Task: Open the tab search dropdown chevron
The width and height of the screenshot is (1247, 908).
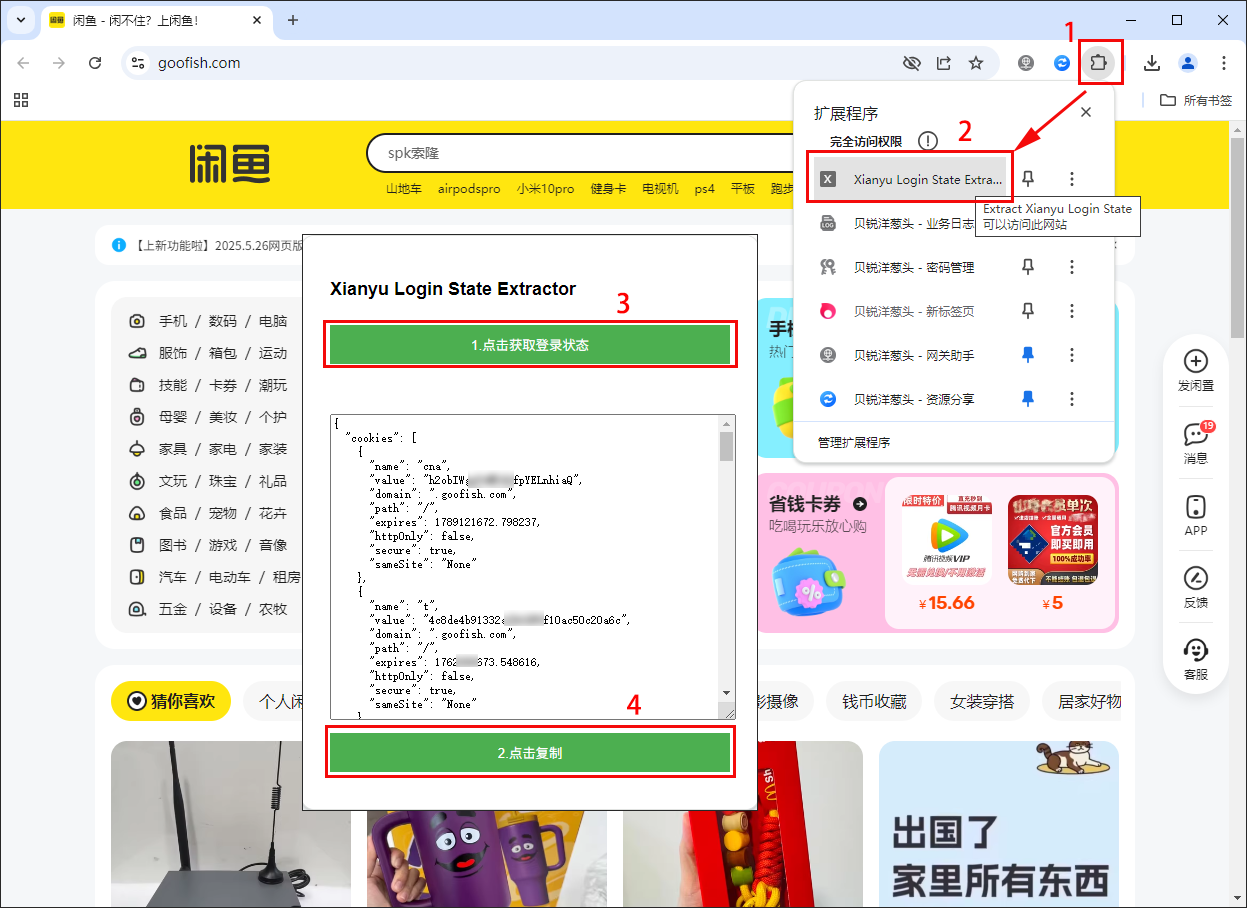Action: coord(21,20)
